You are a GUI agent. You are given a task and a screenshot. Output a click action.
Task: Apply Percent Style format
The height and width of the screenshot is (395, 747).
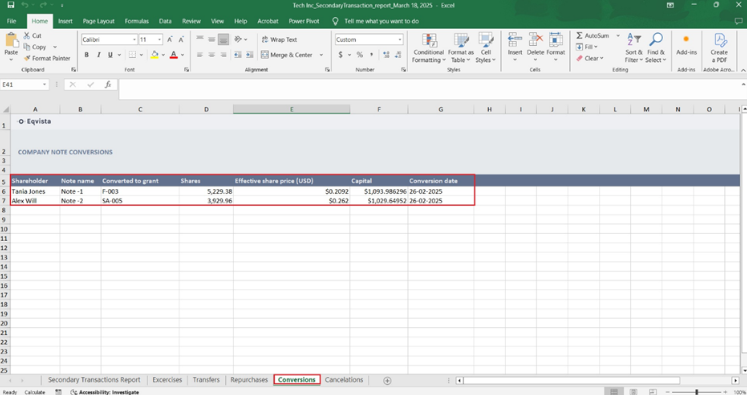click(x=360, y=55)
